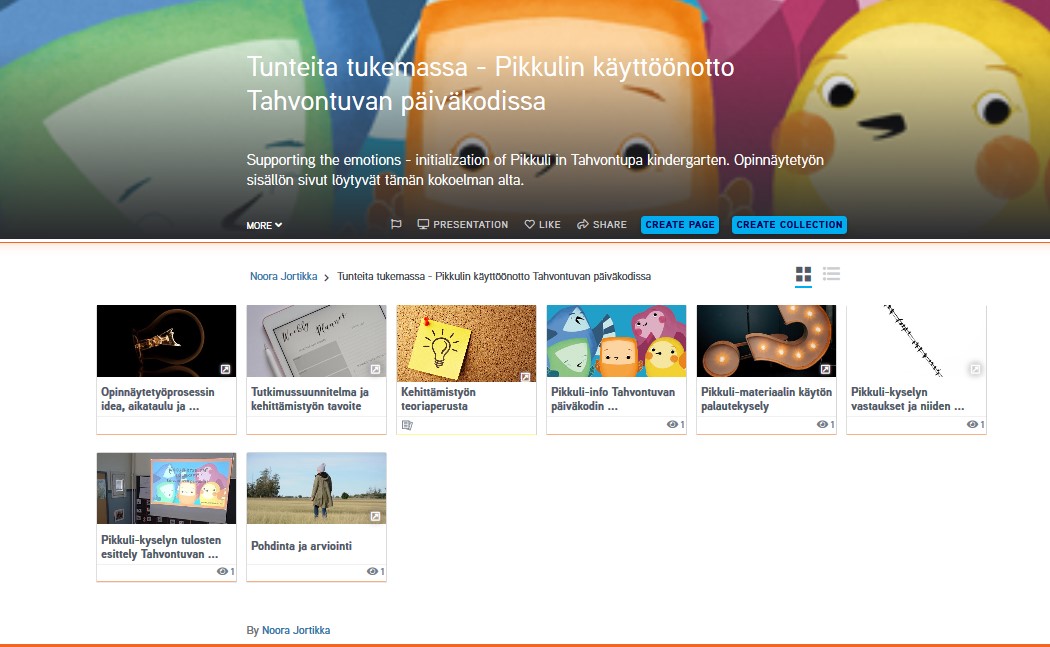
Task: Click the eye views icon on Pikkuli-kyselyn vastaukset card
Action: pos(972,425)
